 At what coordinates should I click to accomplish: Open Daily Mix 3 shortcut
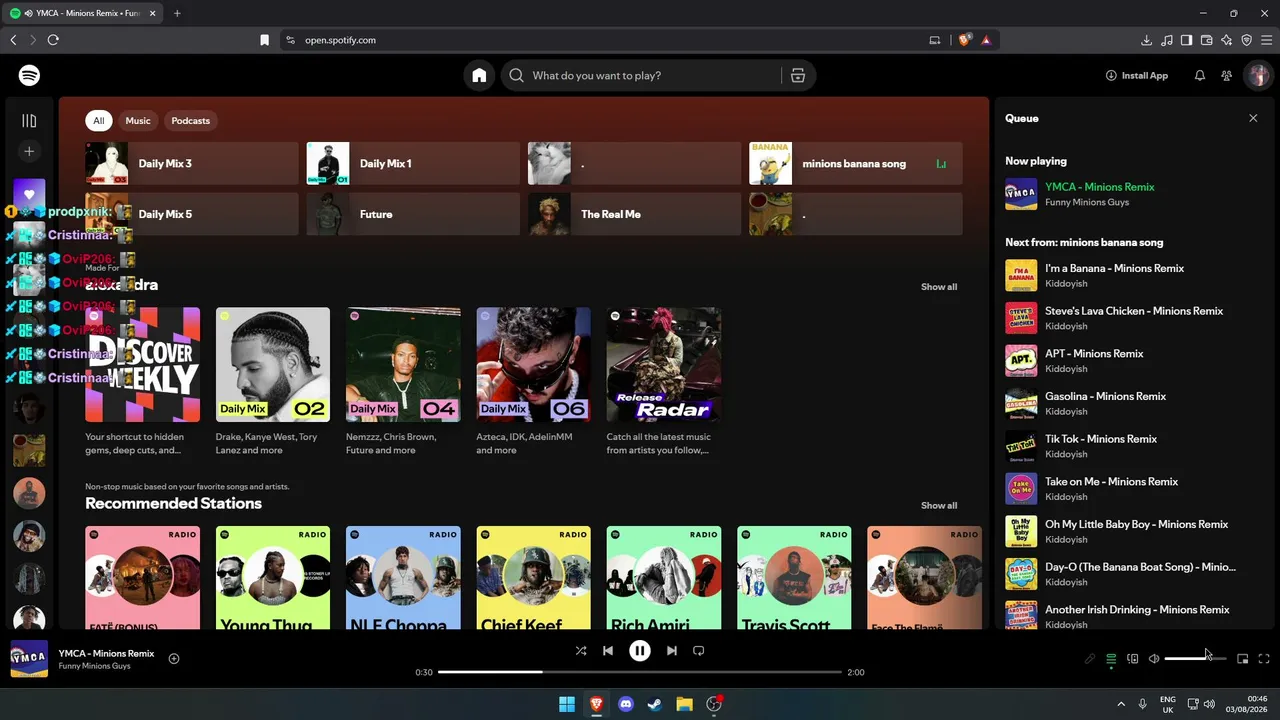coord(192,164)
